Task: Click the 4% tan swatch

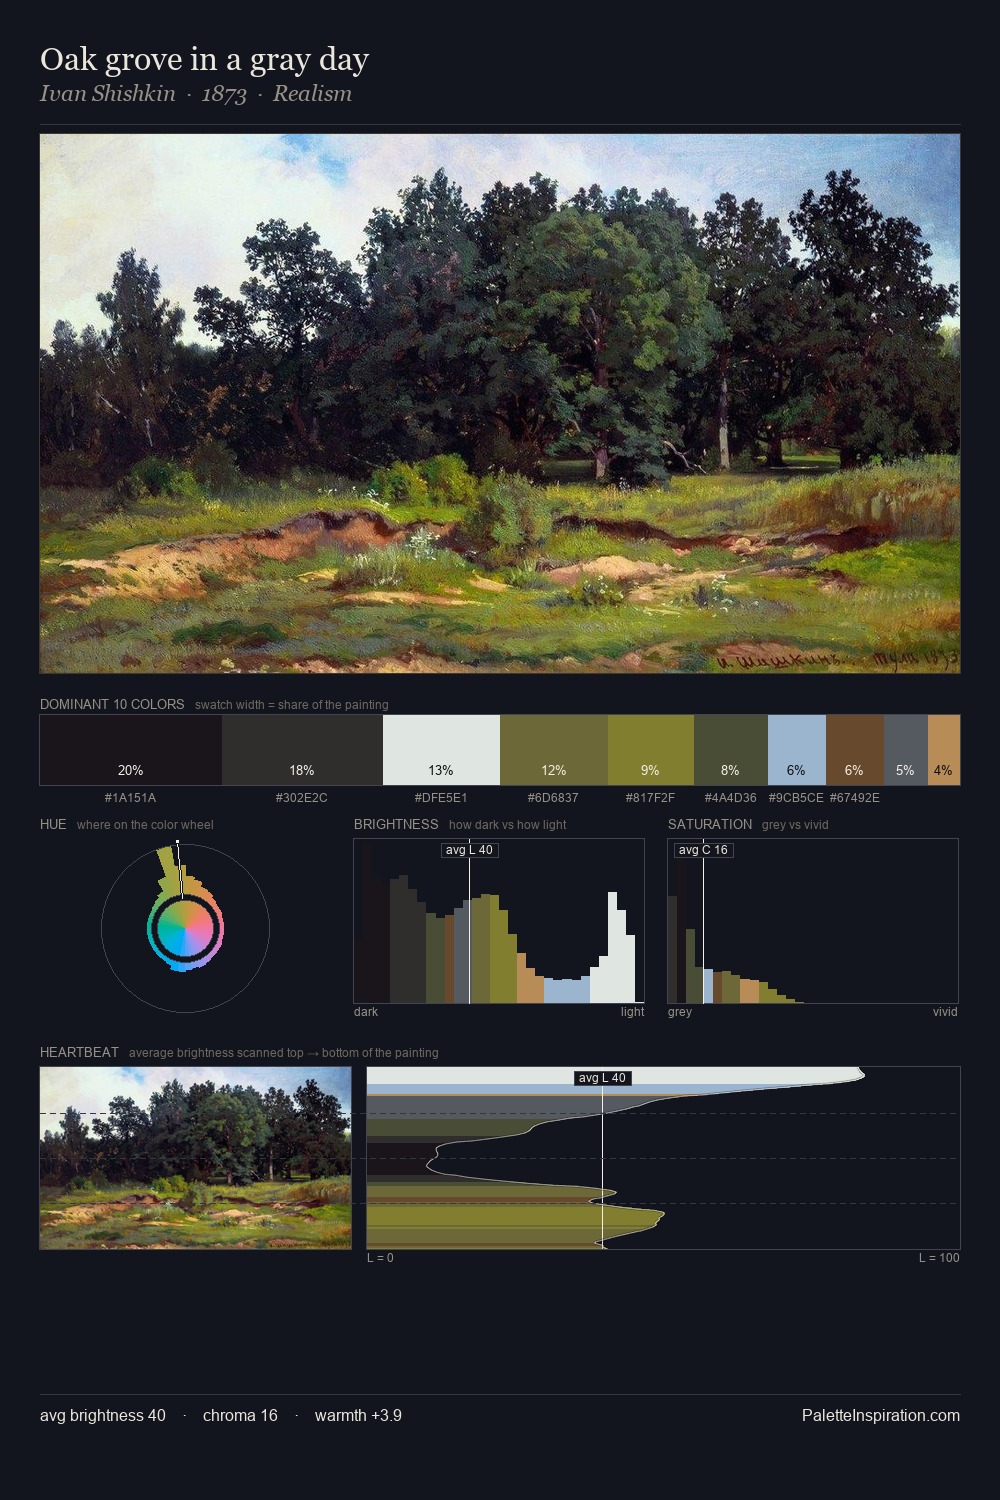Action: pos(944,750)
